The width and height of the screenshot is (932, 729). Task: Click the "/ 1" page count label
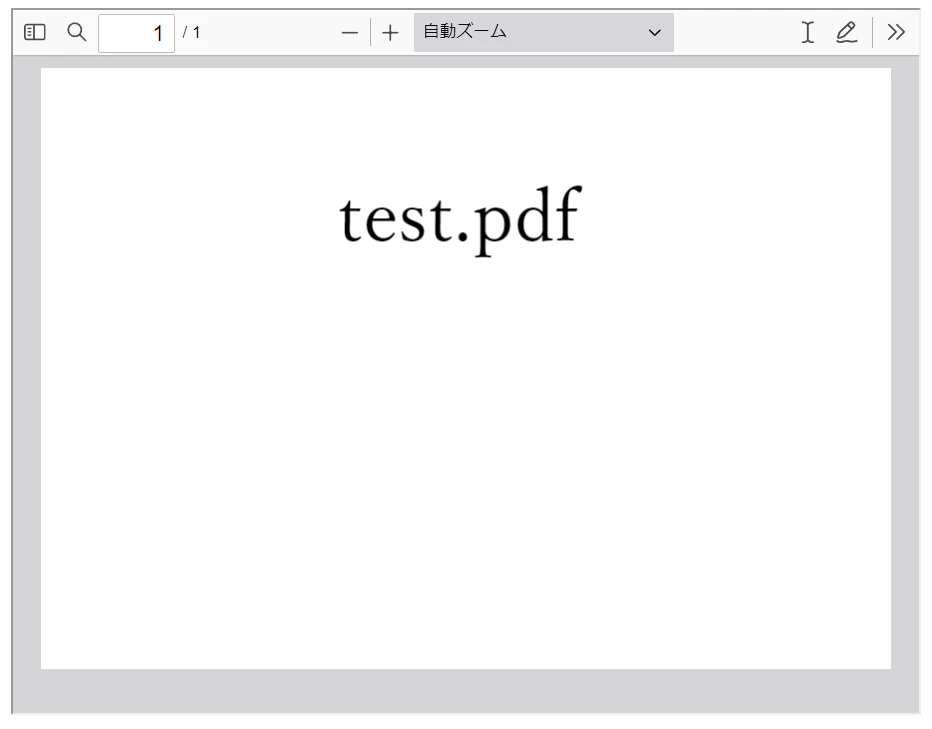tap(191, 32)
